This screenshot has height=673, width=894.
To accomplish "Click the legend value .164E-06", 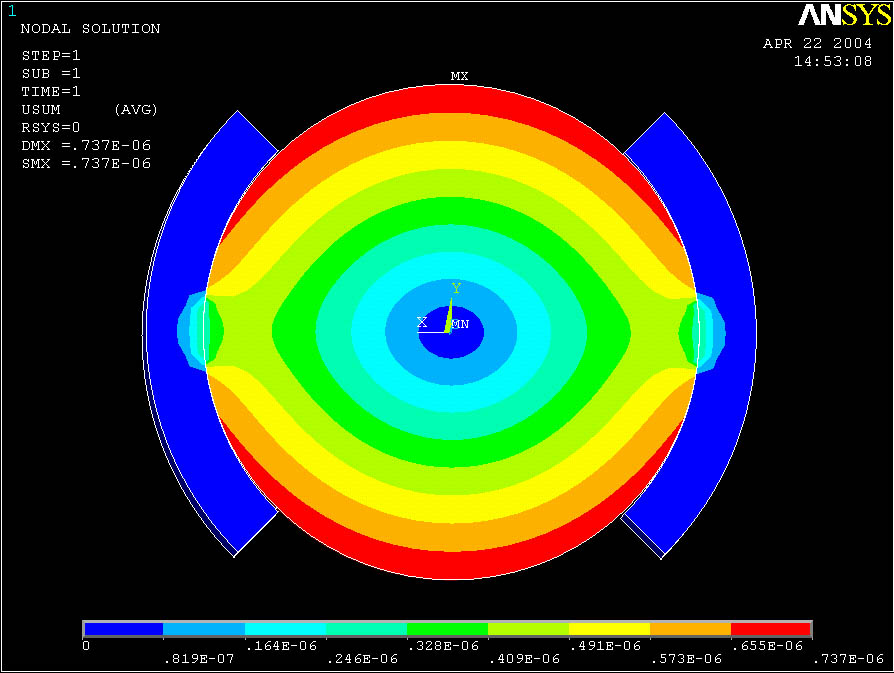I will tap(281, 646).
